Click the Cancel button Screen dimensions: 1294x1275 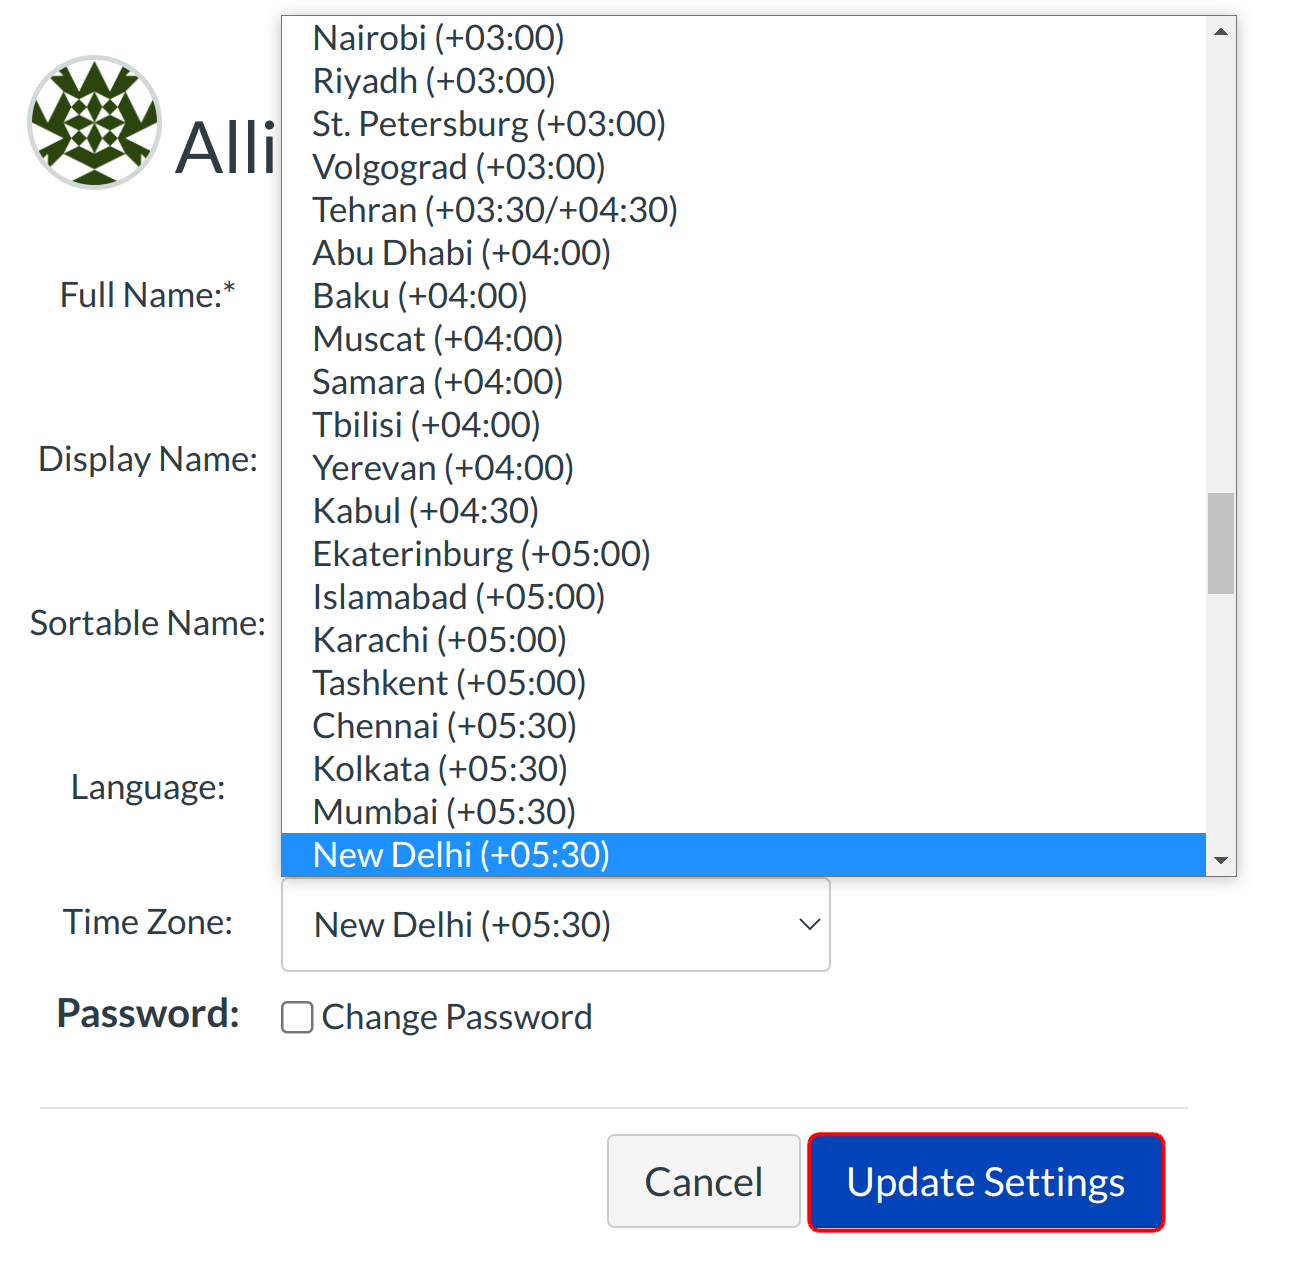703,1181
